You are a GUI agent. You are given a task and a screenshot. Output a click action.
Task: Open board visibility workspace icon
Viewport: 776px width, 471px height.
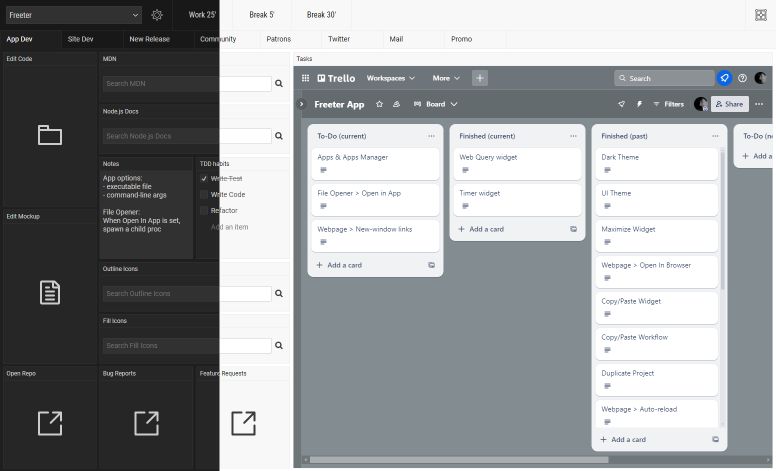click(x=396, y=104)
